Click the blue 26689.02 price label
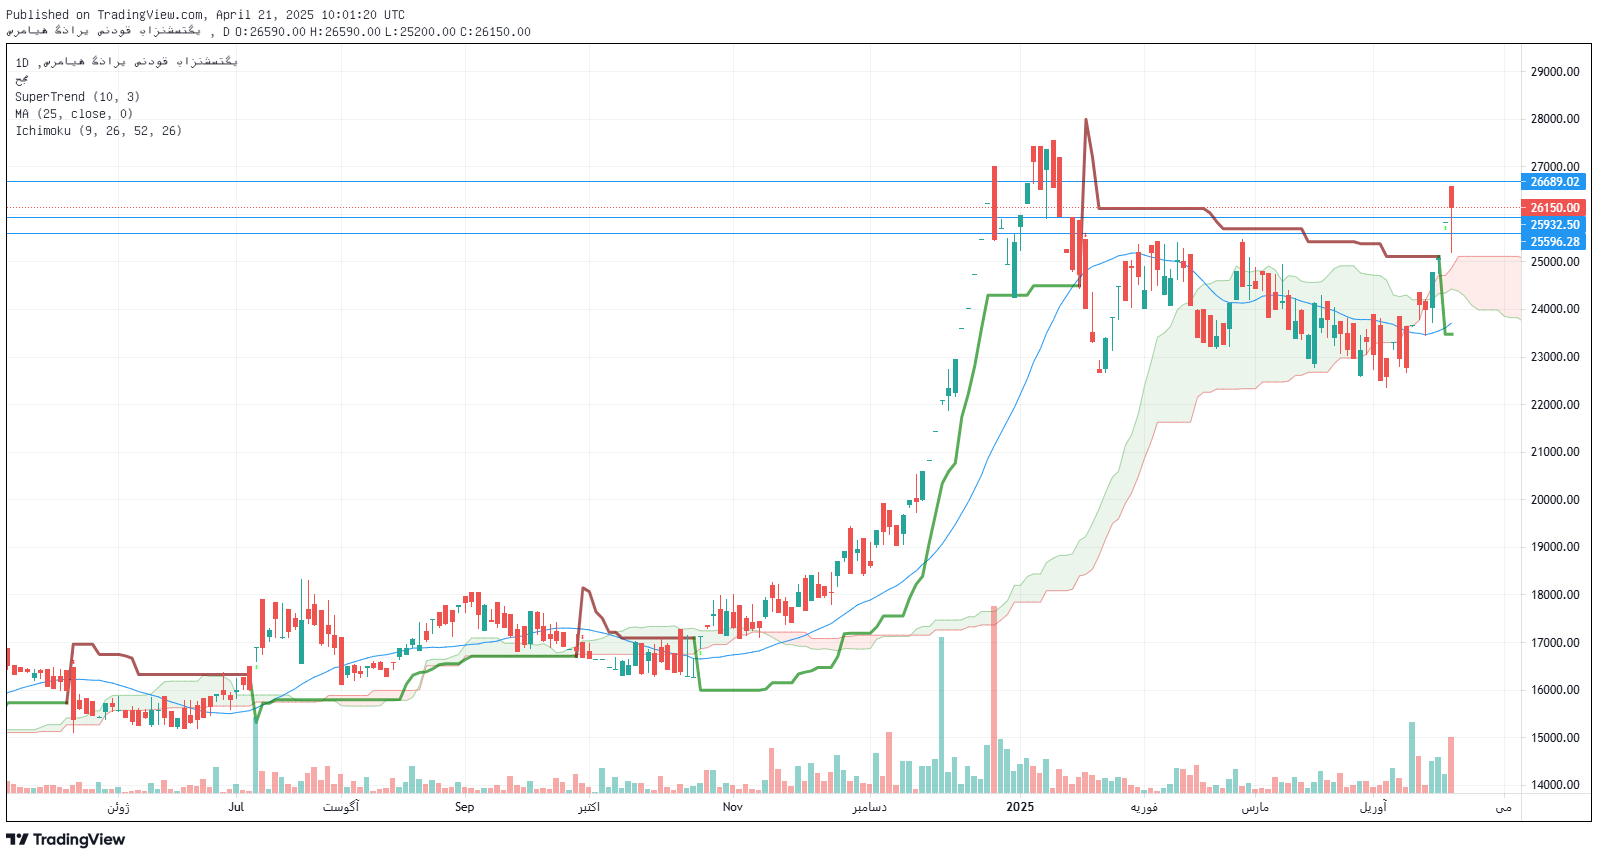This screenshot has height=858, width=1598. coord(1554,182)
